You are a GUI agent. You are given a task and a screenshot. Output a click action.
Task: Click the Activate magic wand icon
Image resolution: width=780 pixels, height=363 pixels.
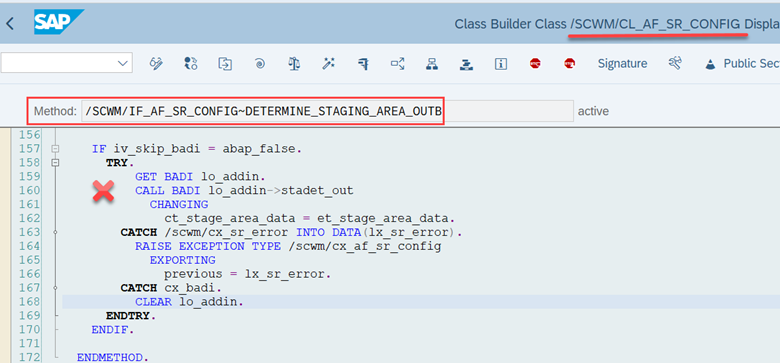pyautogui.click(x=328, y=63)
